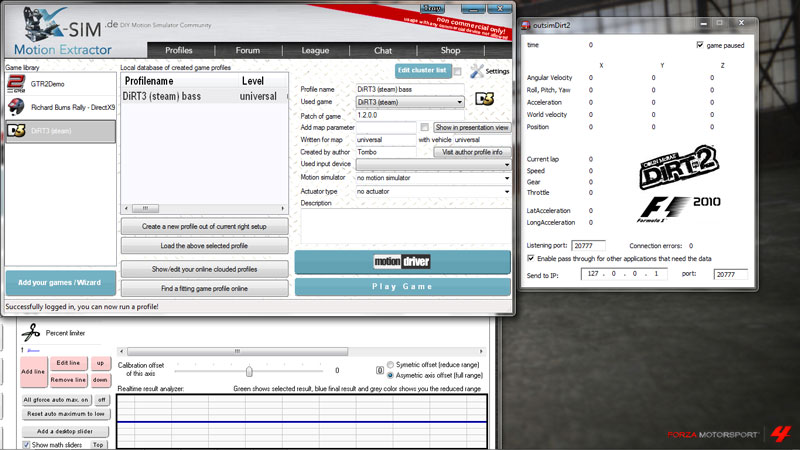
Task: Click the D3 game logo beside Used game
Action: [484, 100]
